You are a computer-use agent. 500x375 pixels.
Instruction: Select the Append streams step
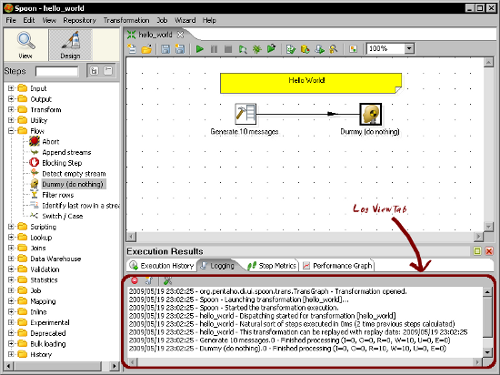click(67, 152)
